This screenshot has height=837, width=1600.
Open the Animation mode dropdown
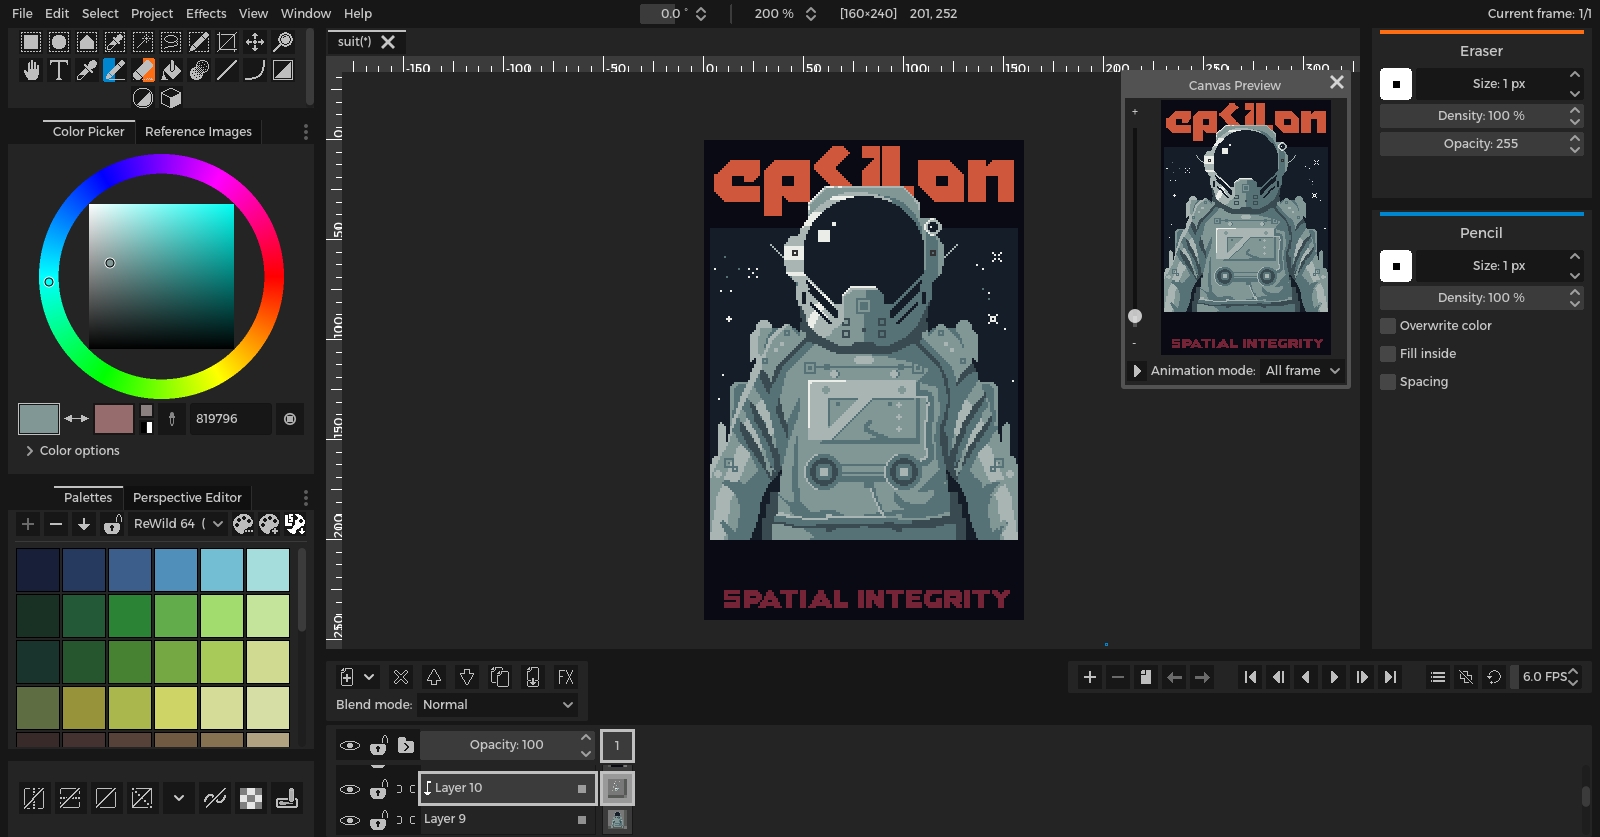tap(1302, 371)
